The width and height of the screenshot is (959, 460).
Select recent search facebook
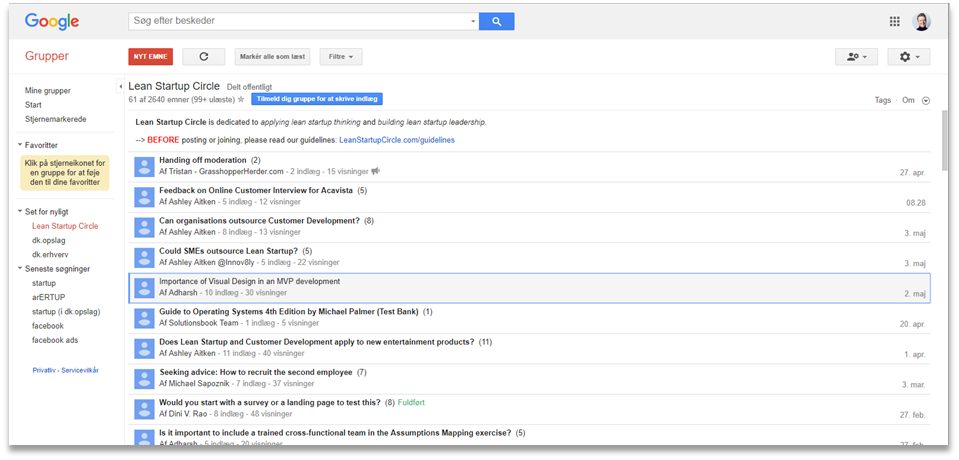(x=48, y=325)
